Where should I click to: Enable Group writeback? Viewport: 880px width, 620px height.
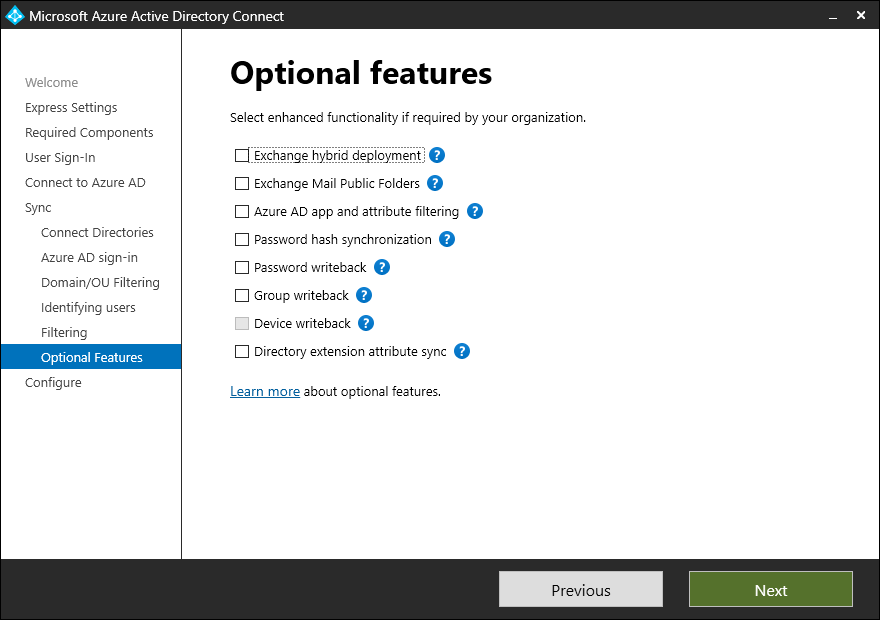coord(241,295)
